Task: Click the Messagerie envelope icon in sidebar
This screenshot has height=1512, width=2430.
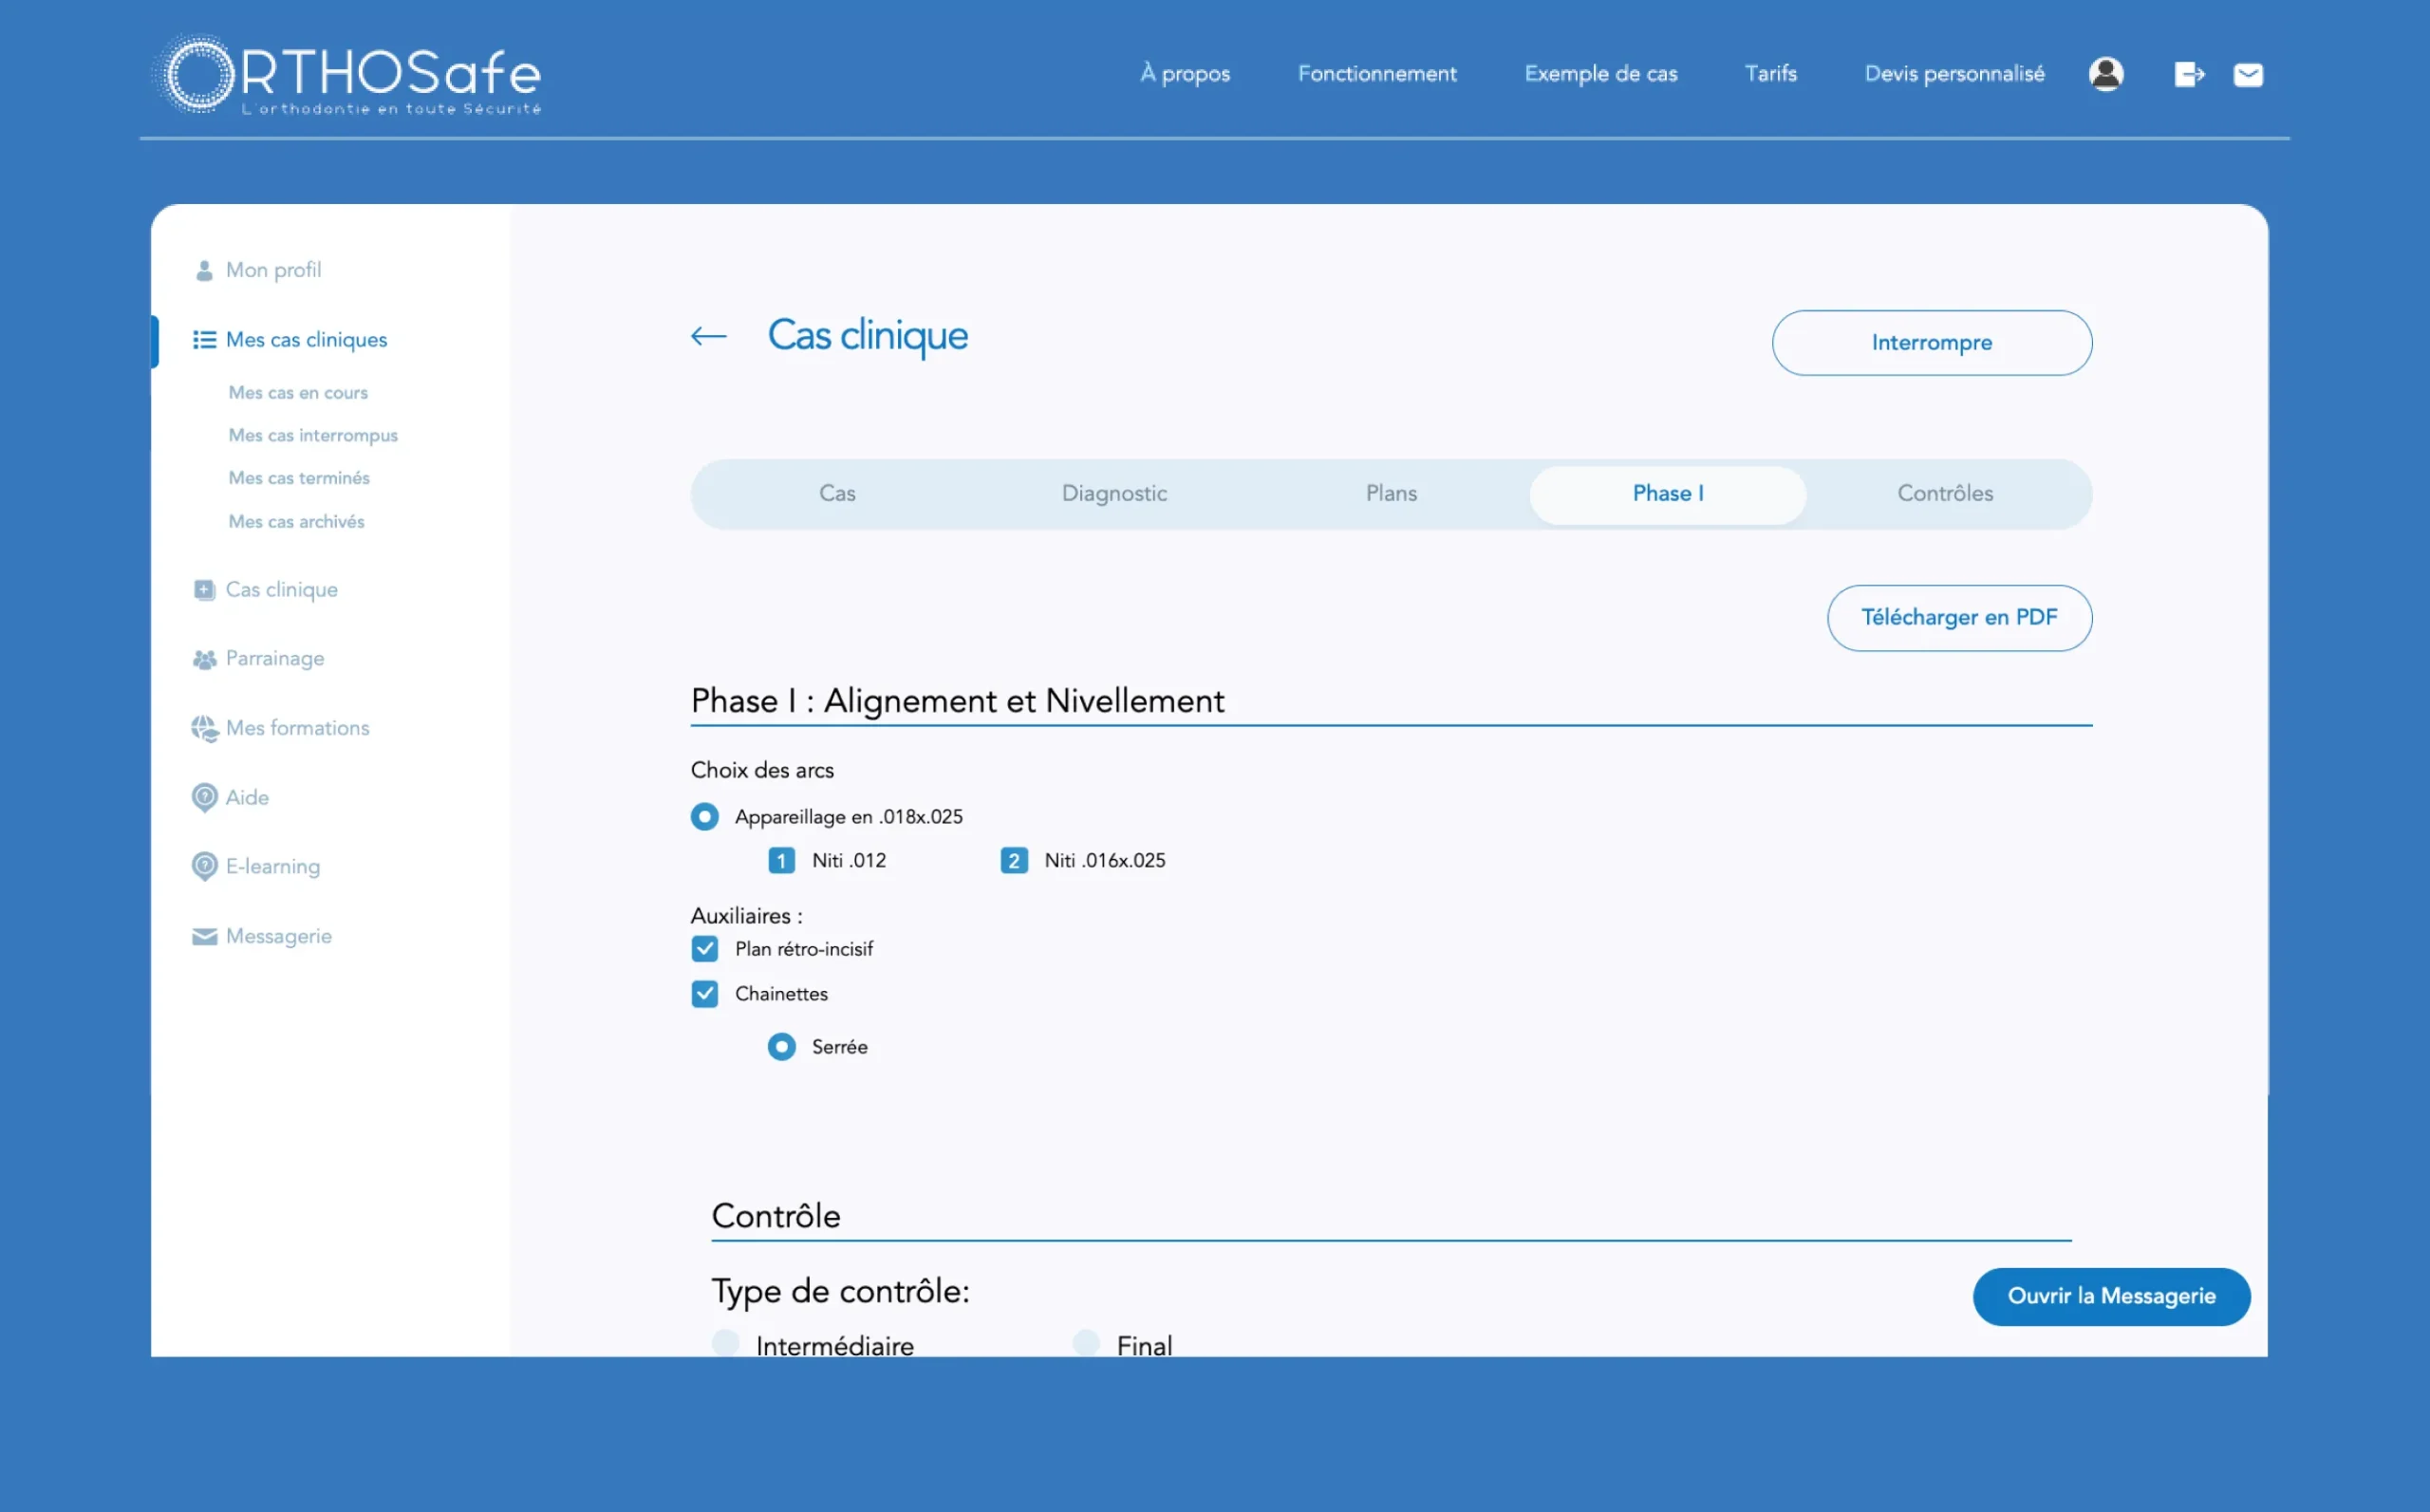Action: pyautogui.click(x=204, y=936)
